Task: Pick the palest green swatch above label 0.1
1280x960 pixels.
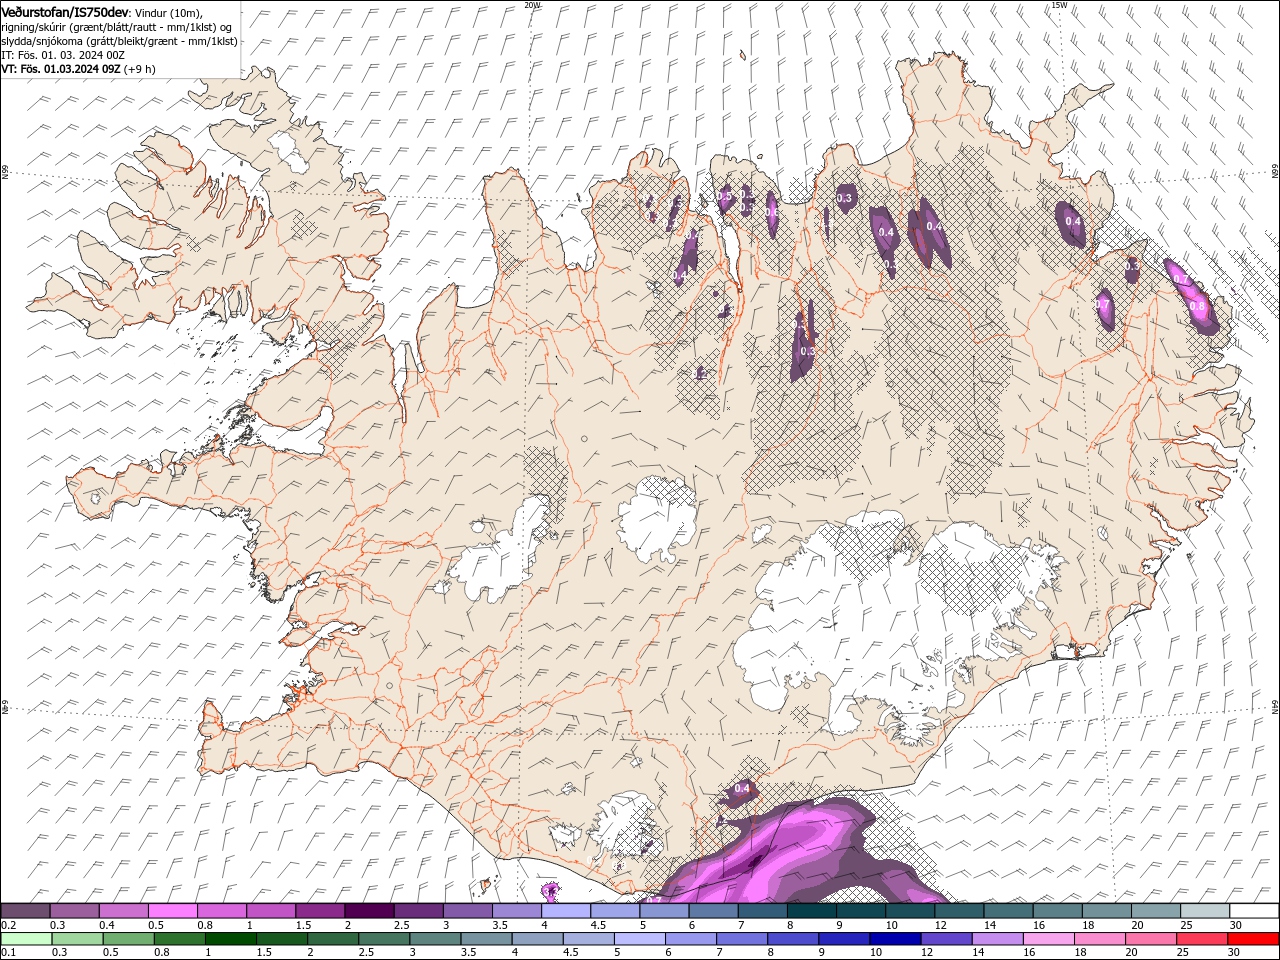Action: tap(26, 939)
